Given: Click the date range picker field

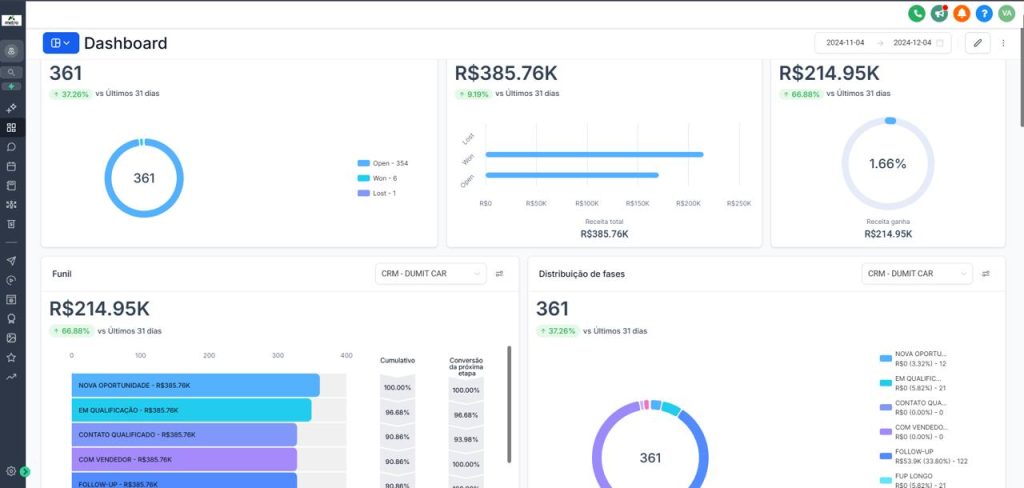Looking at the screenshot, I should [x=883, y=43].
